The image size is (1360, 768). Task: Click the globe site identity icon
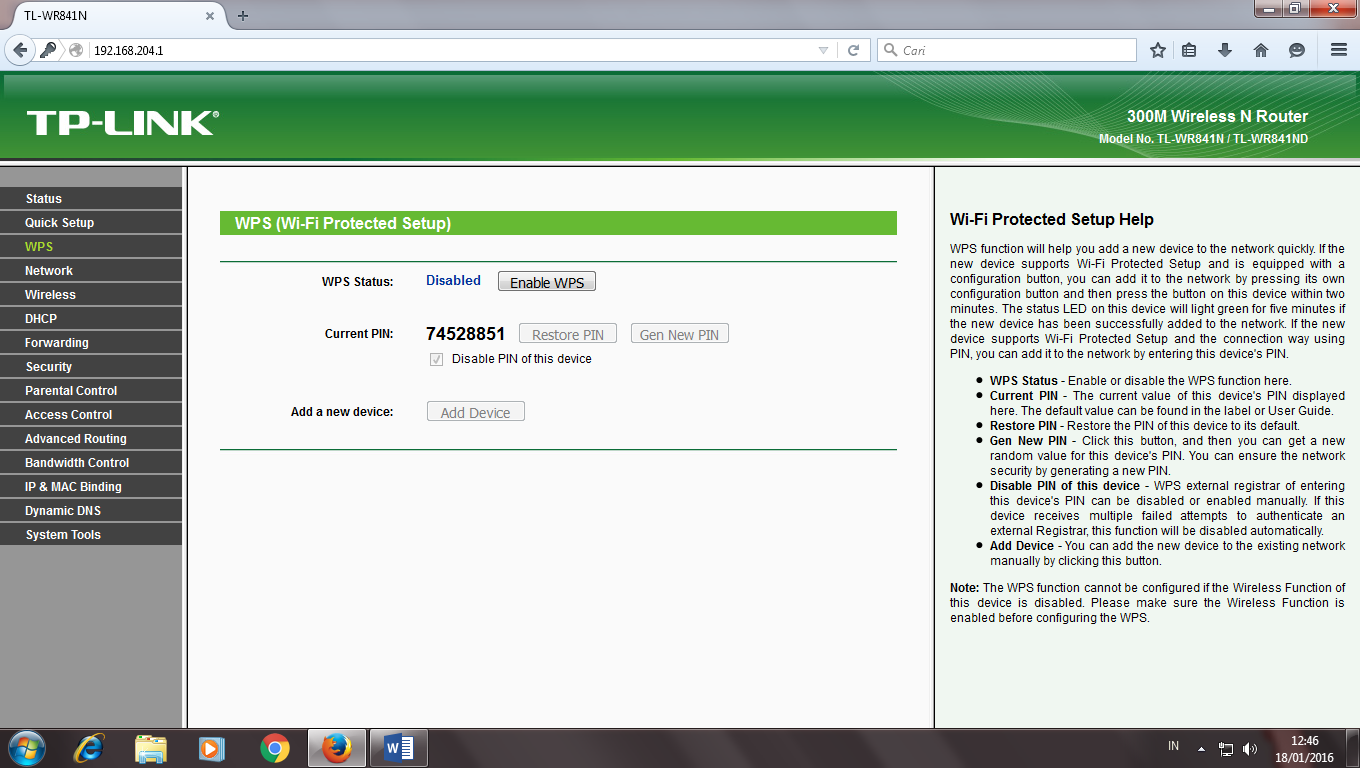76,50
